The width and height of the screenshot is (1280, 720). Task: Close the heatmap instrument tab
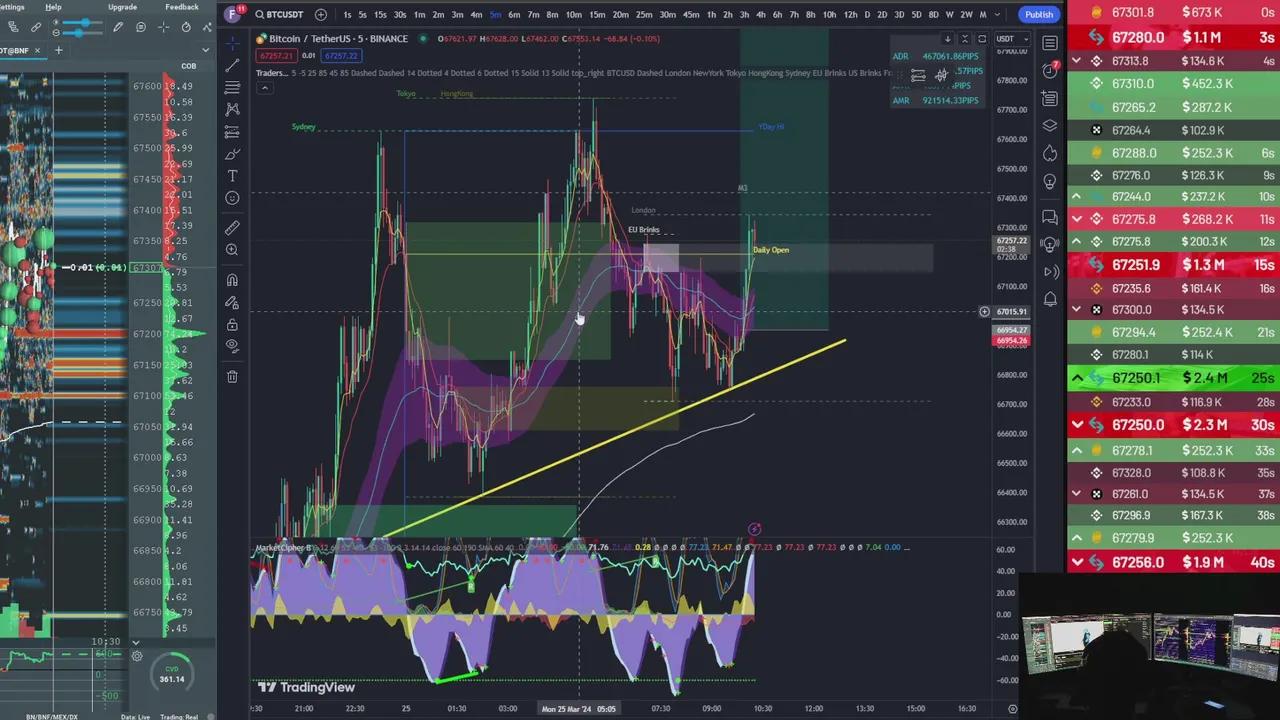coord(37,50)
